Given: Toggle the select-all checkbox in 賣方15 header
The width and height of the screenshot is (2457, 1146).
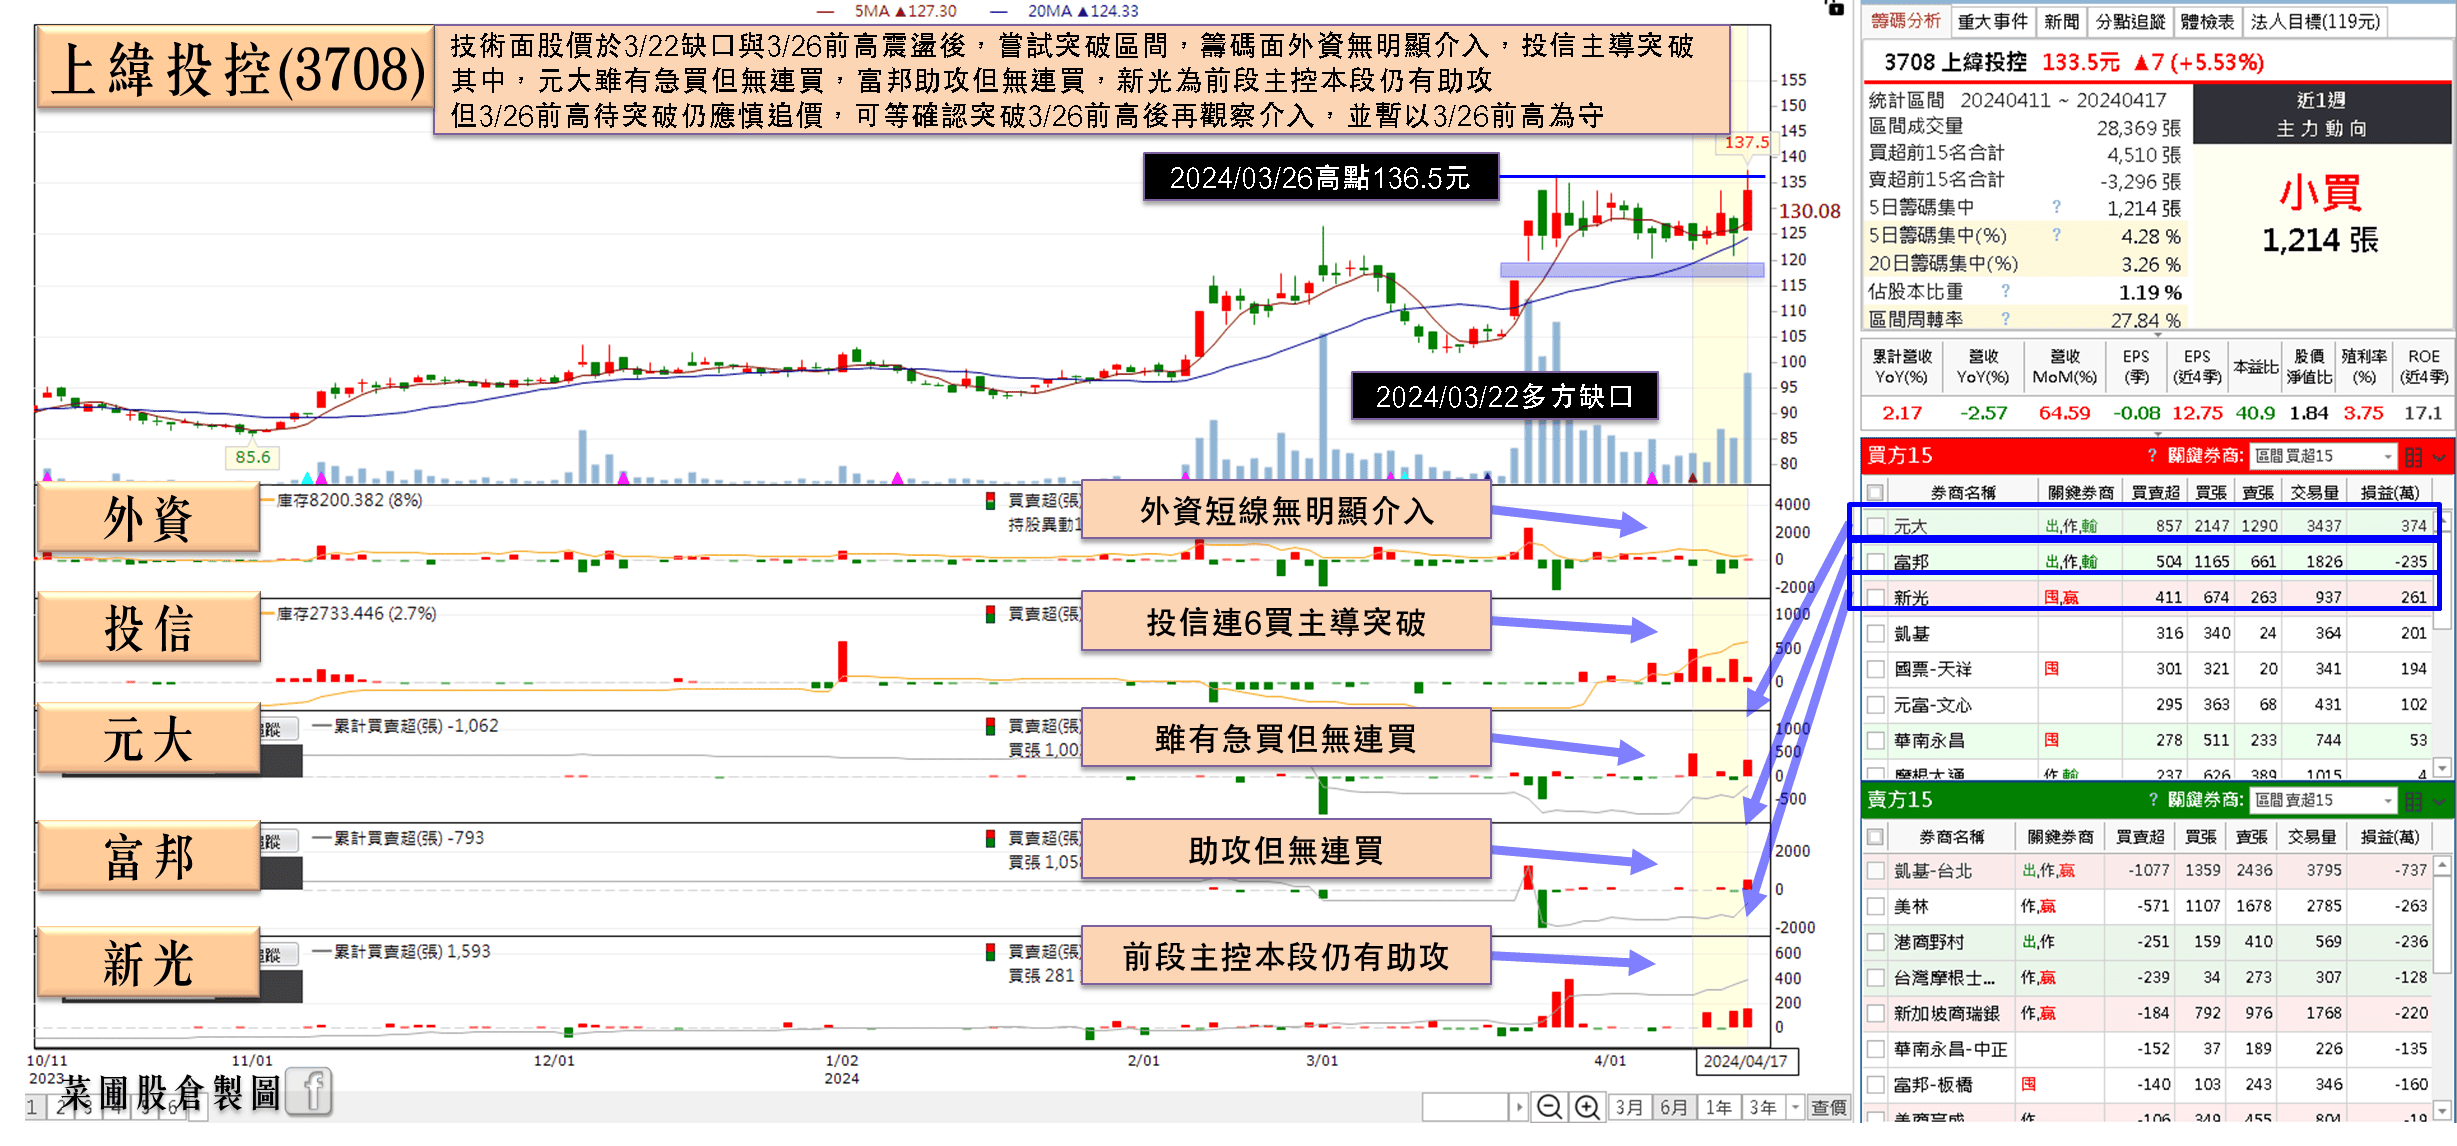Looking at the screenshot, I should tap(1876, 837).
